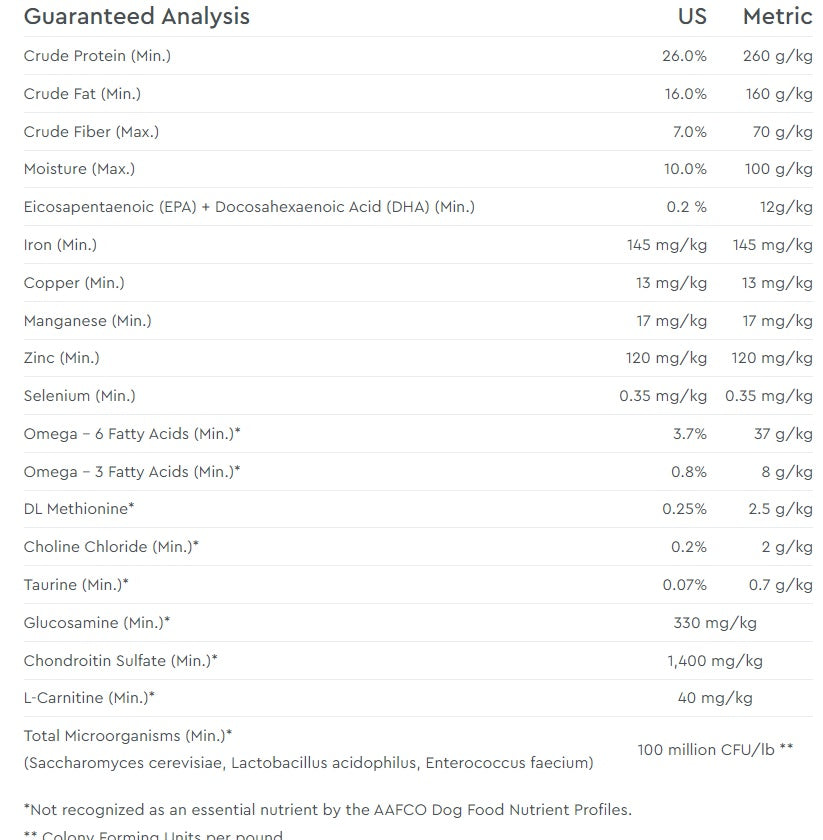Click the Crude Fiber 70 g/kg value

point(782,132)
